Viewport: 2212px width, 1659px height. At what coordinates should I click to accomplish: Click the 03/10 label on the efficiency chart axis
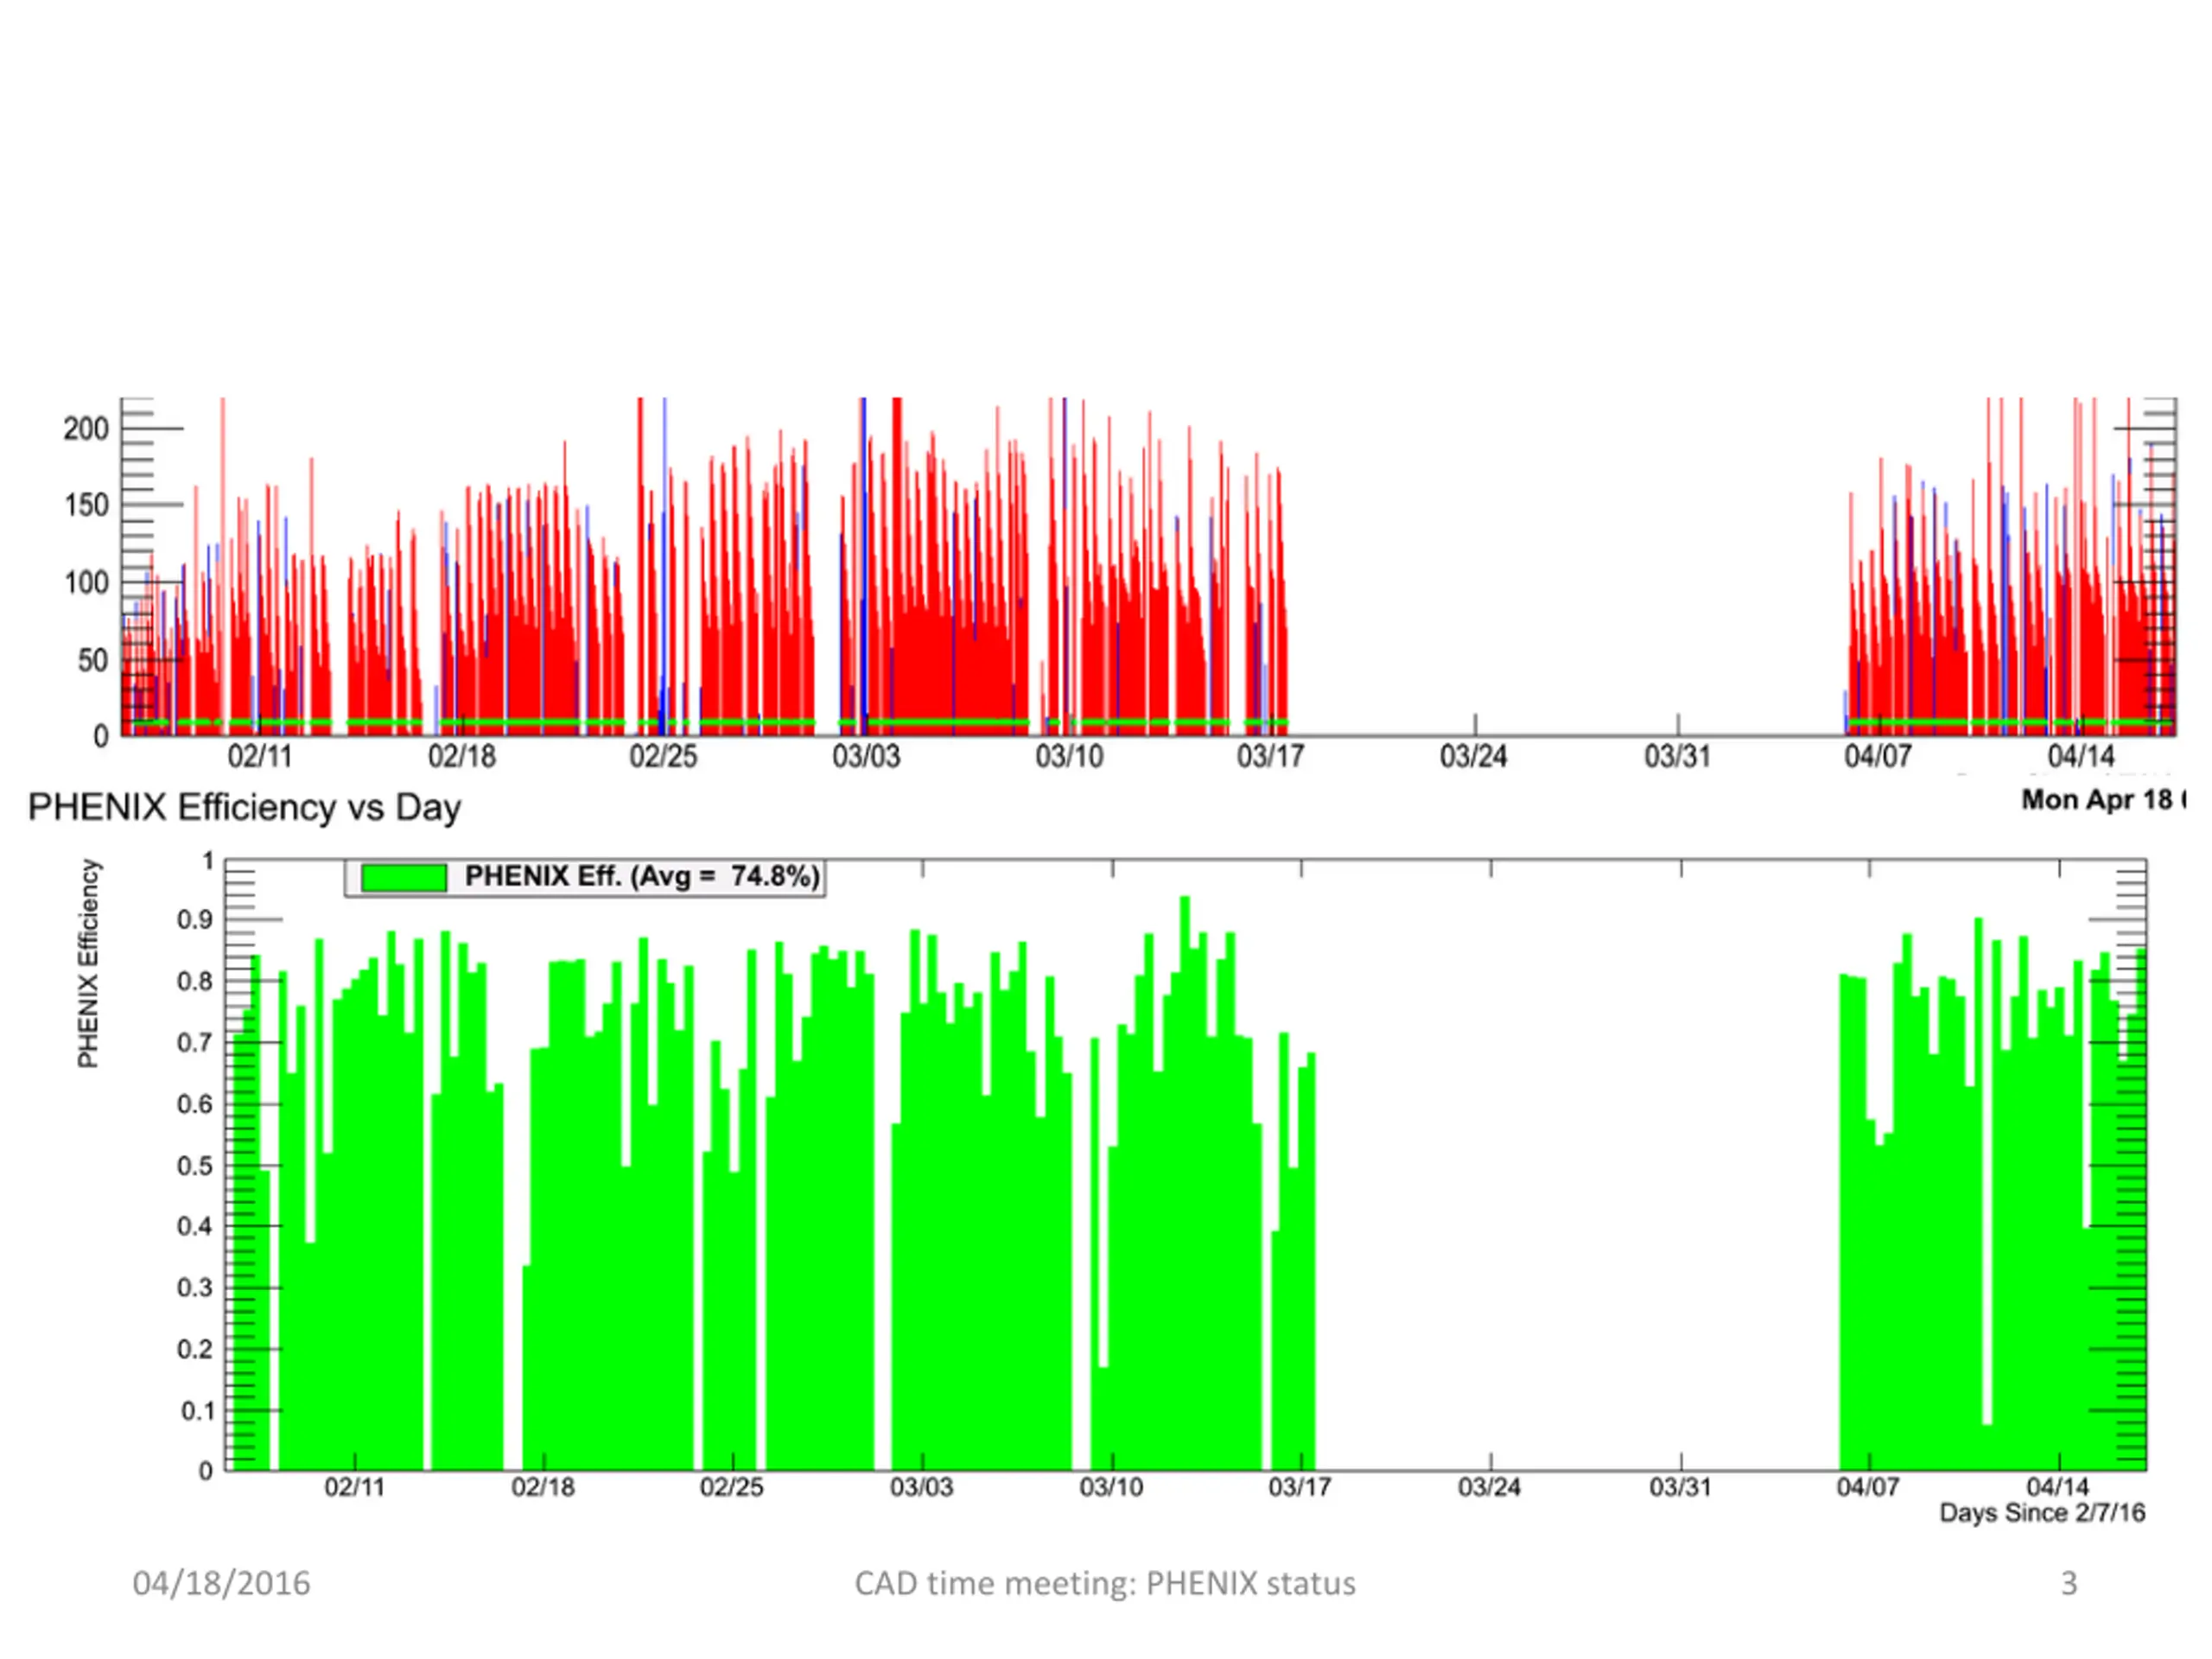(1111, 1487)
